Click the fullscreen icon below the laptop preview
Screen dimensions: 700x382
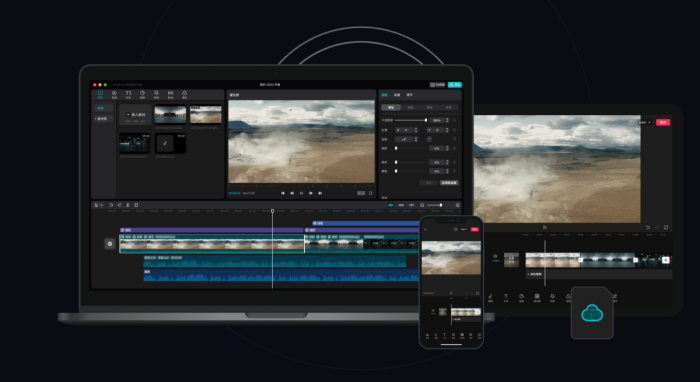(x=371, y=193)
